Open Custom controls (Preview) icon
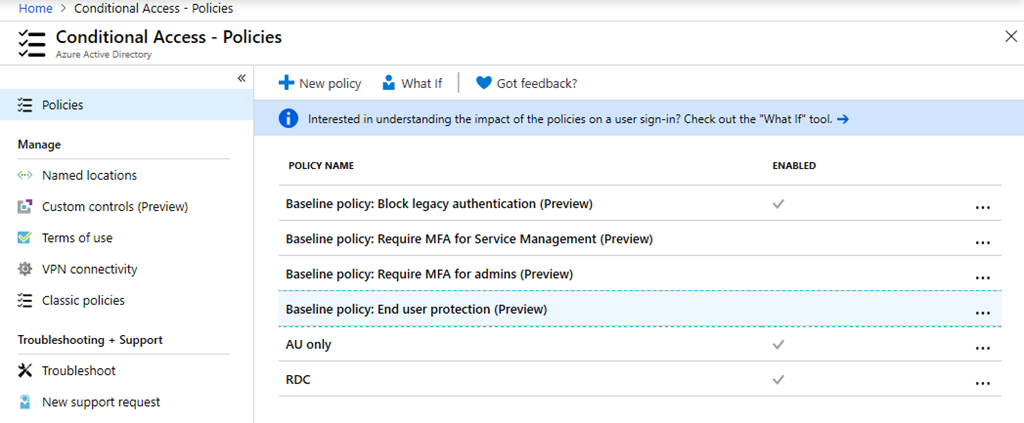The height and width of the screenshot is (423, 1024). (x=25, y=207)
